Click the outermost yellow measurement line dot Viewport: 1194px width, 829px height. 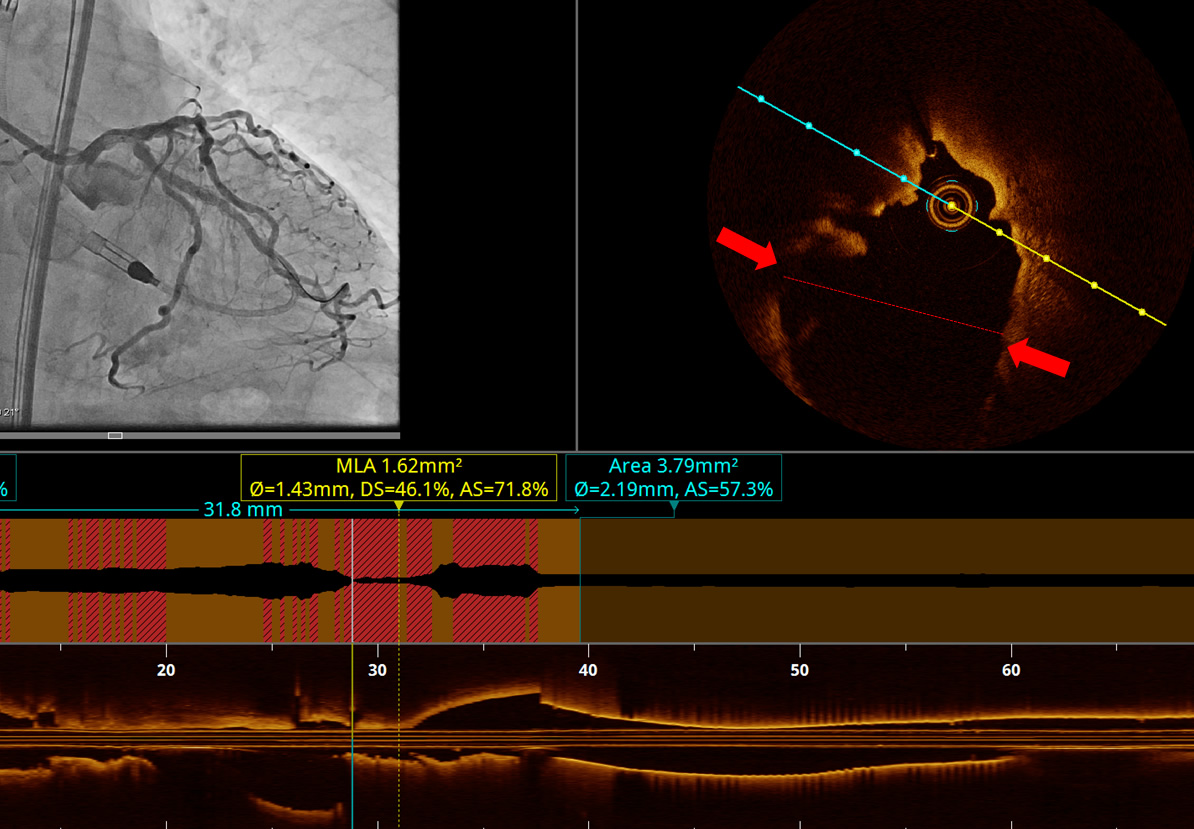(x=1142, y=312)
